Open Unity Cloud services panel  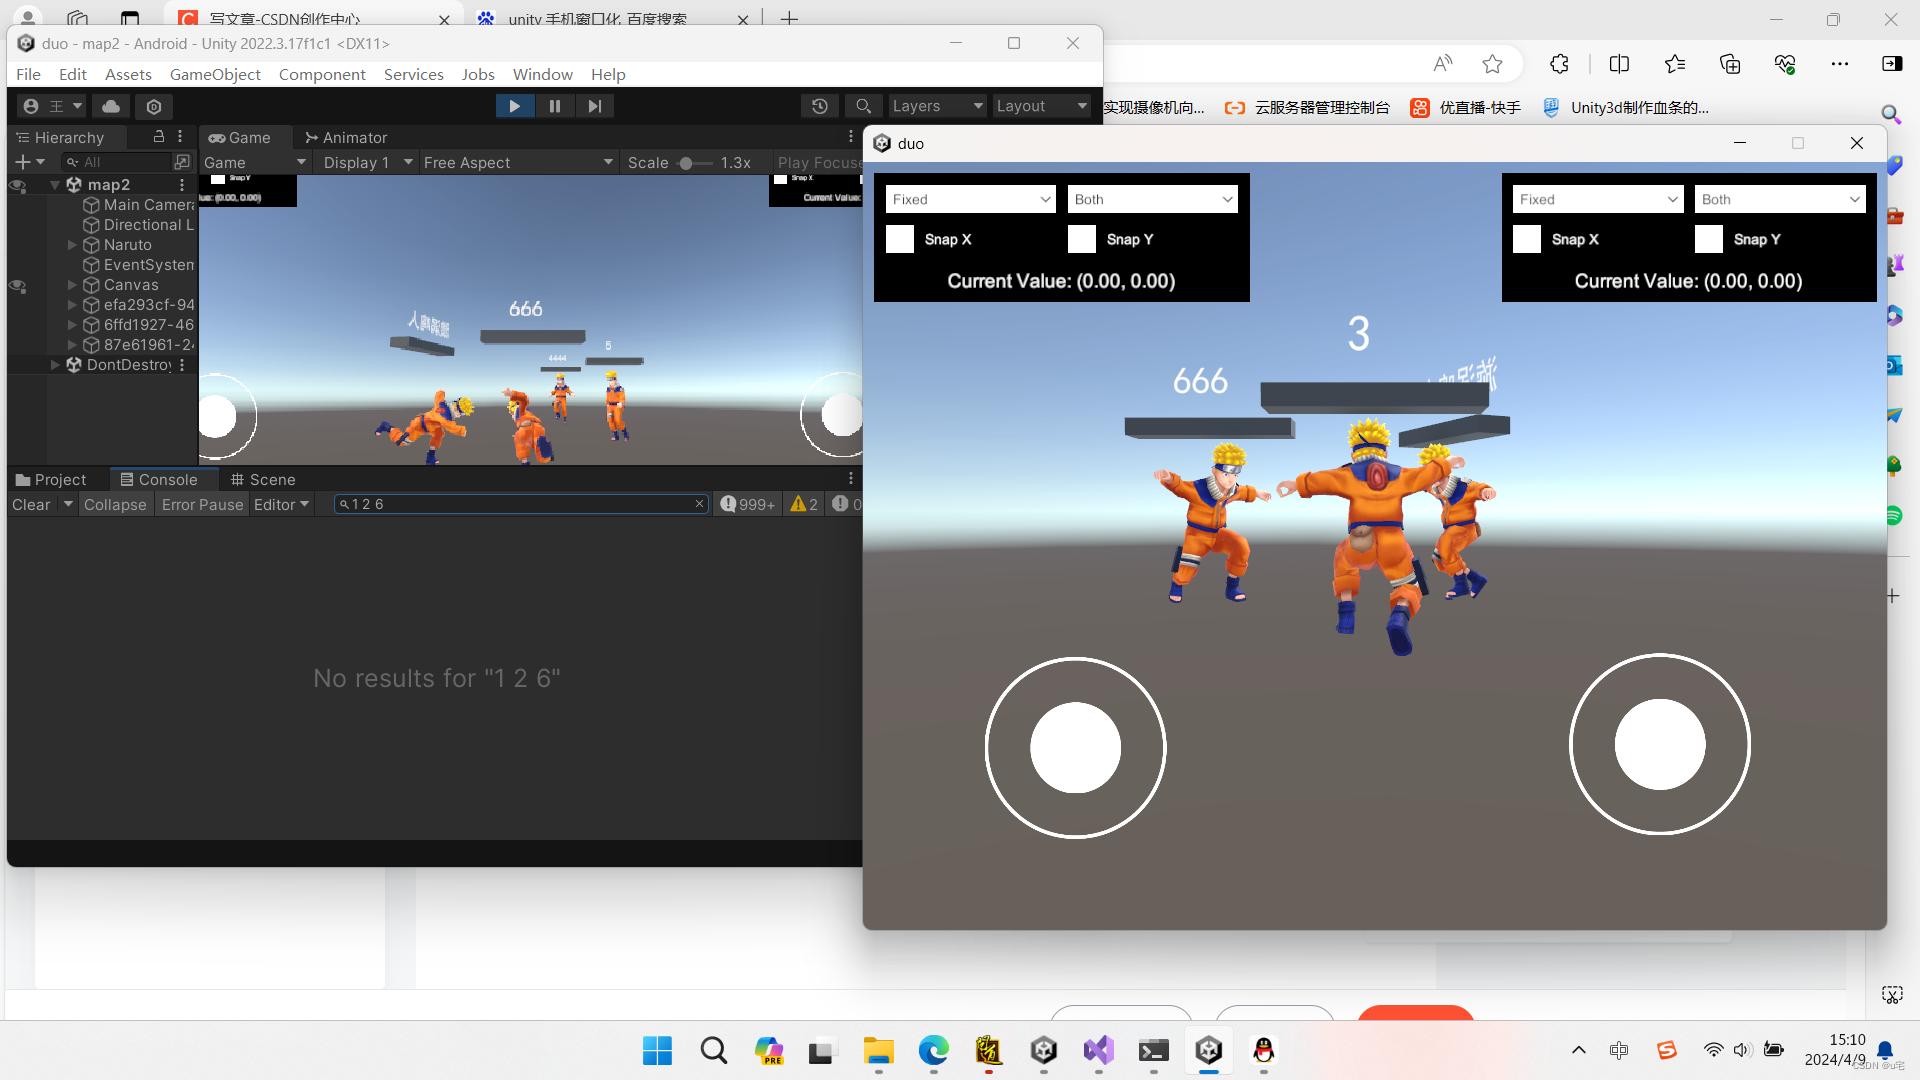tap(110, 106)
